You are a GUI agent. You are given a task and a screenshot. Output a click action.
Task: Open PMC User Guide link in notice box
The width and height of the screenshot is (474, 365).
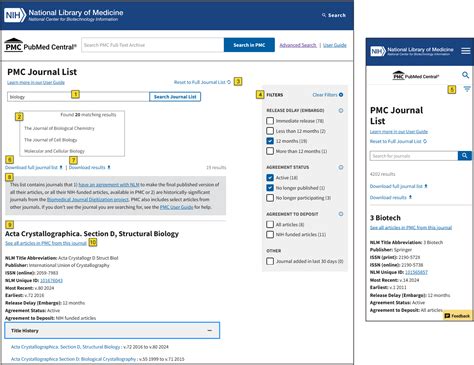[x=176, y=207]
